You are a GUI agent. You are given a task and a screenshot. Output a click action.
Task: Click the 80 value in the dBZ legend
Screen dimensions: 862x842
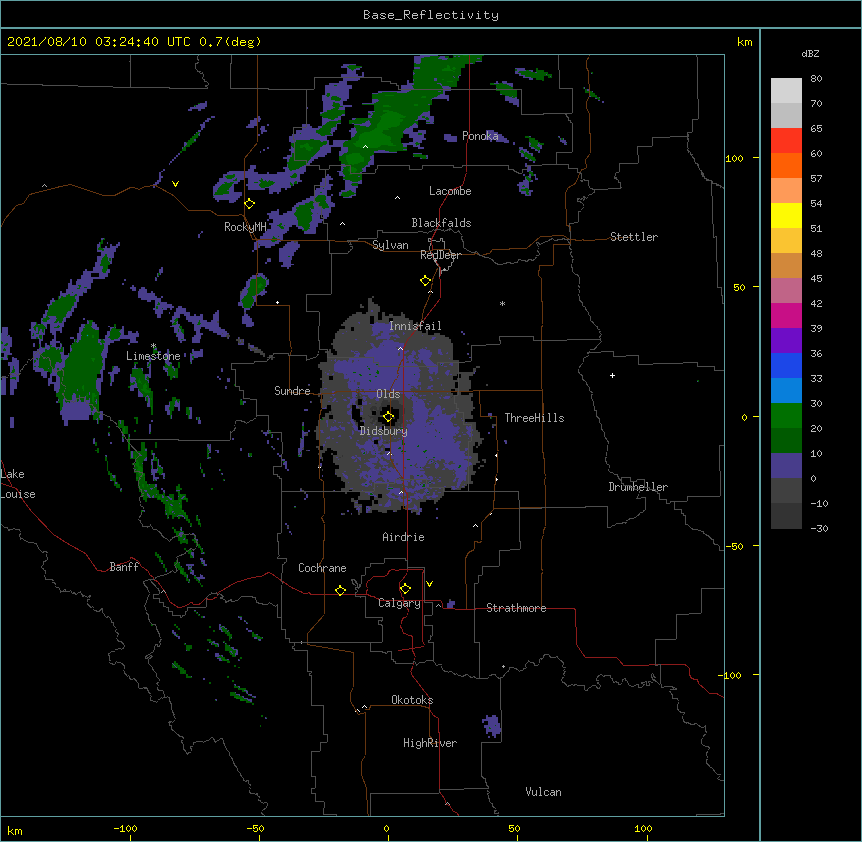(816, 79)
